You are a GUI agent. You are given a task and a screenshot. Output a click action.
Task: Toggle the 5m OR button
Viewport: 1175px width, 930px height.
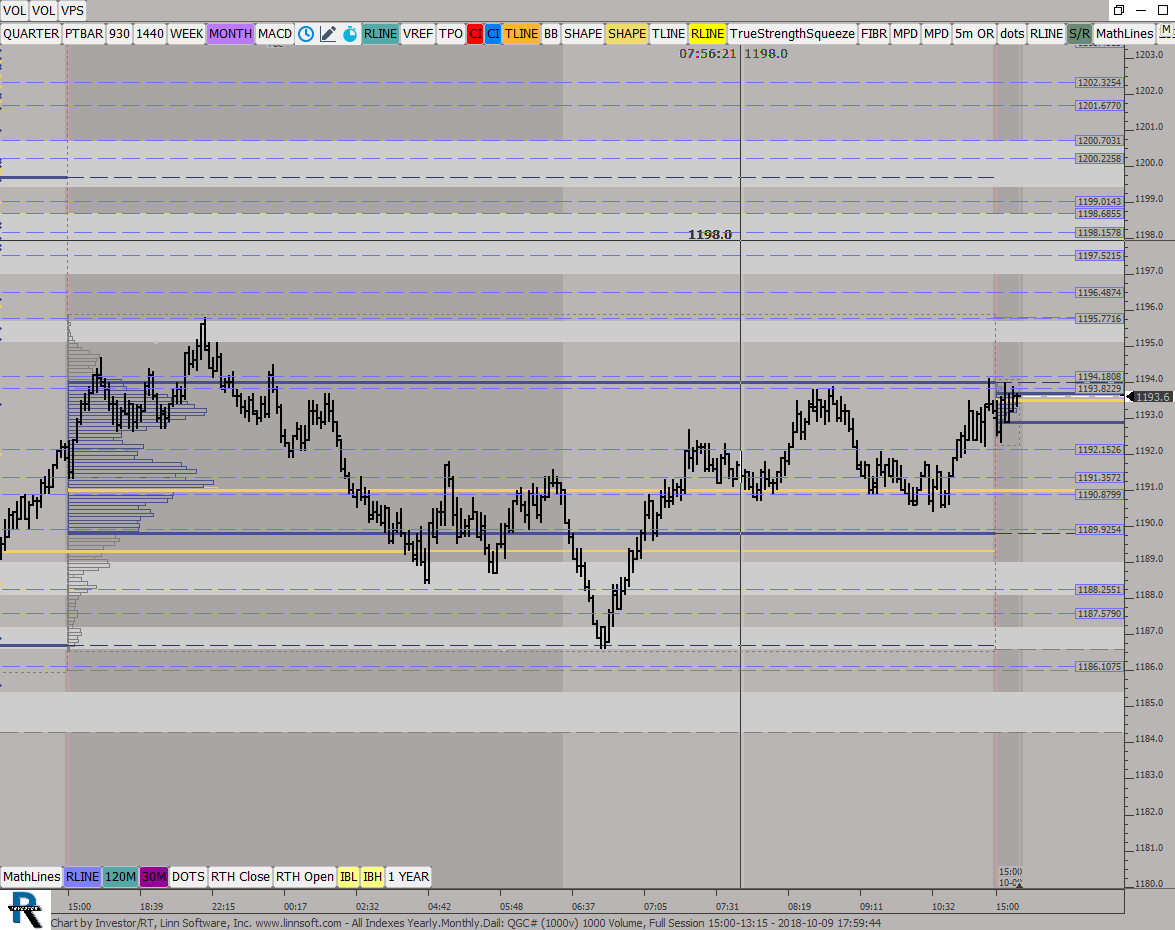coord(974,34)
